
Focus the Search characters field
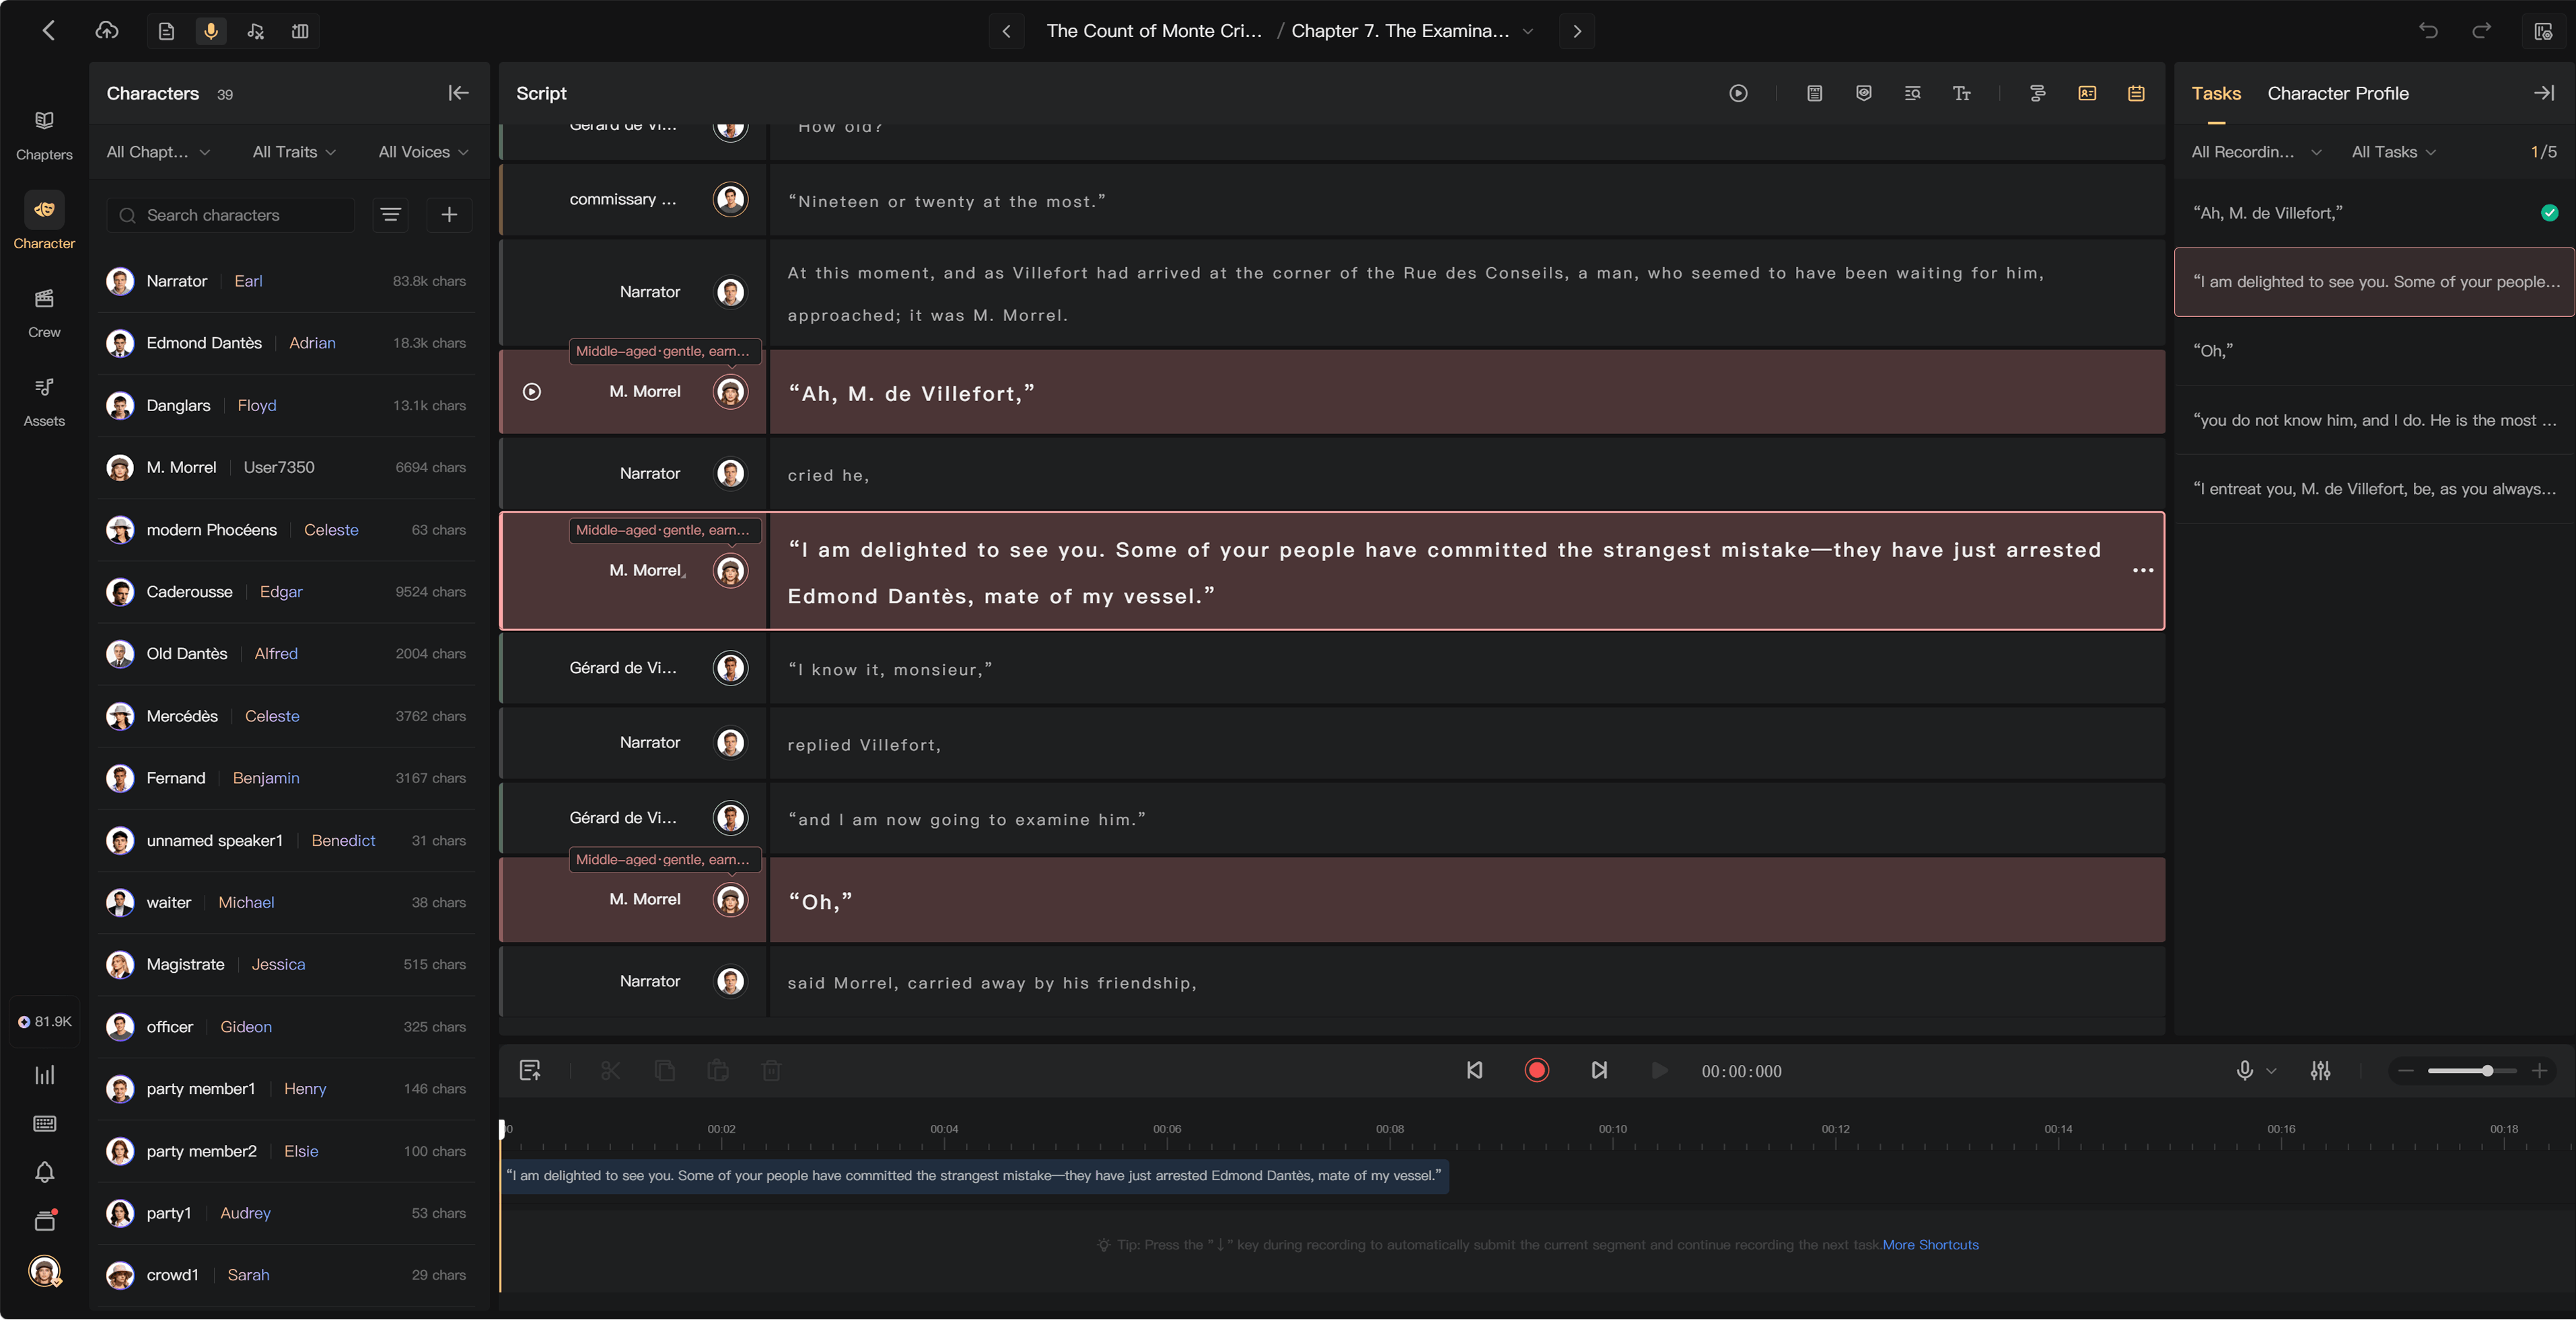click(x=231, y=215)
